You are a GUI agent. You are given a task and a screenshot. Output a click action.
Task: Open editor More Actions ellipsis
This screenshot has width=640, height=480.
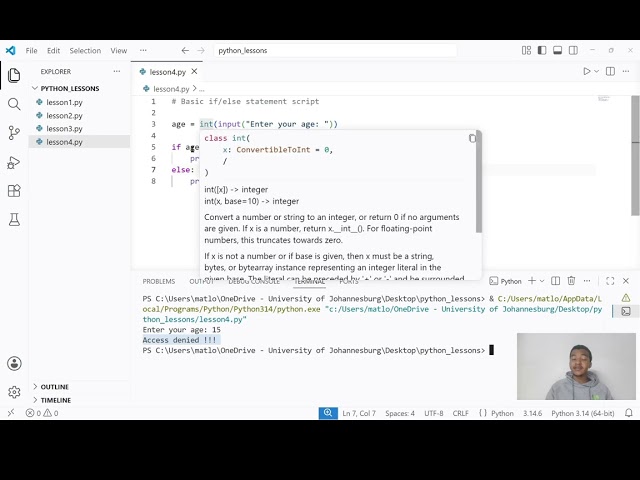(626, 71)
